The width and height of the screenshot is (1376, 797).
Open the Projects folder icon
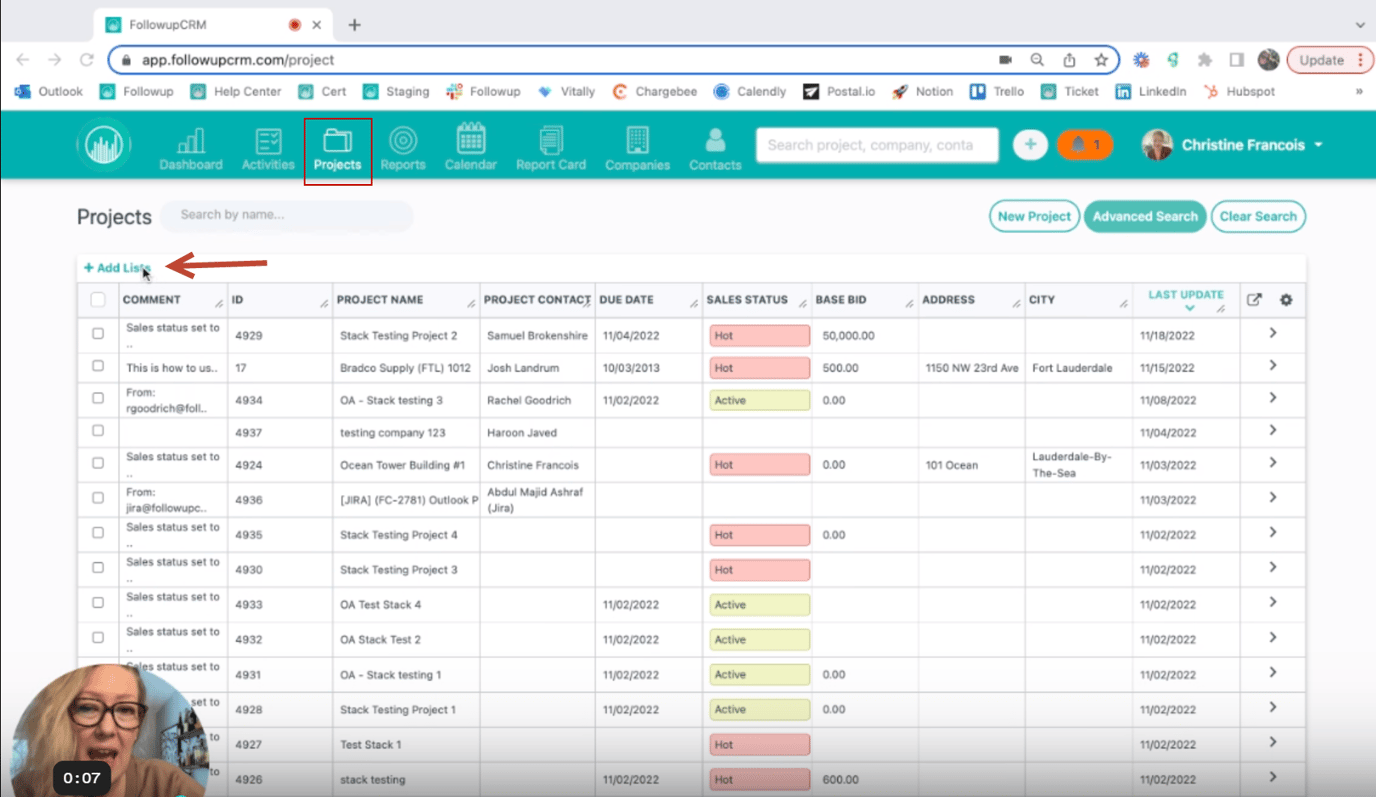click(x=338, y=145)
